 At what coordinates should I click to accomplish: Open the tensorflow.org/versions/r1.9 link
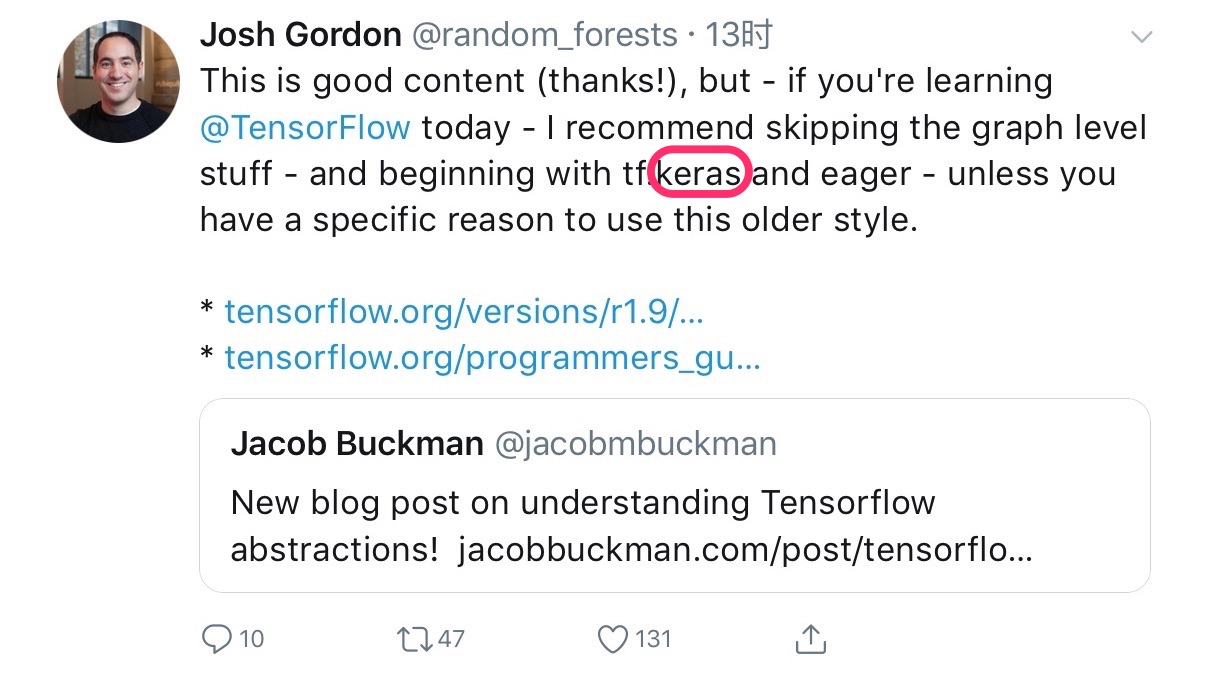[464, 311]
